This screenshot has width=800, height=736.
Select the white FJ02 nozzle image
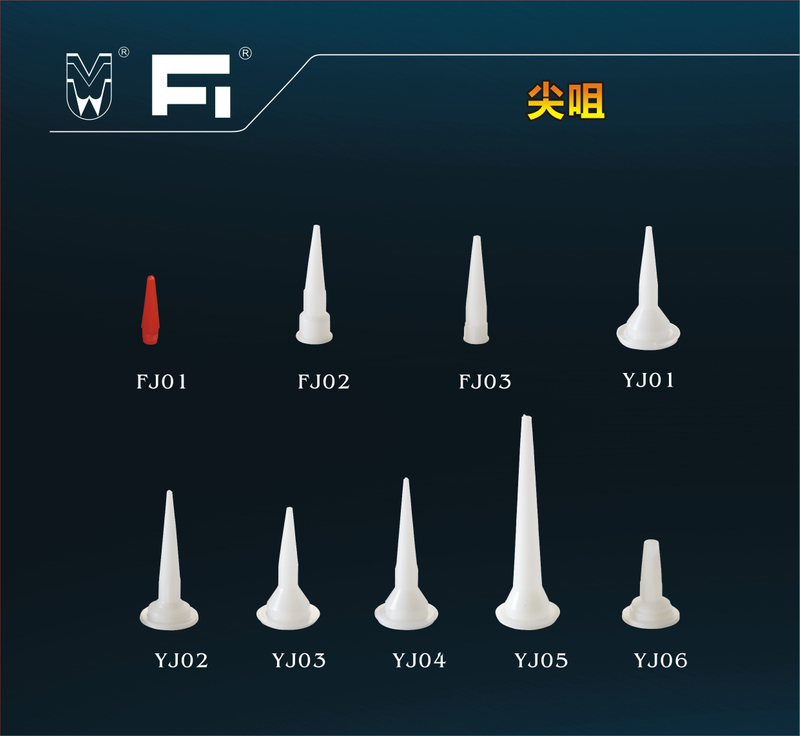[x=314, y=285]
